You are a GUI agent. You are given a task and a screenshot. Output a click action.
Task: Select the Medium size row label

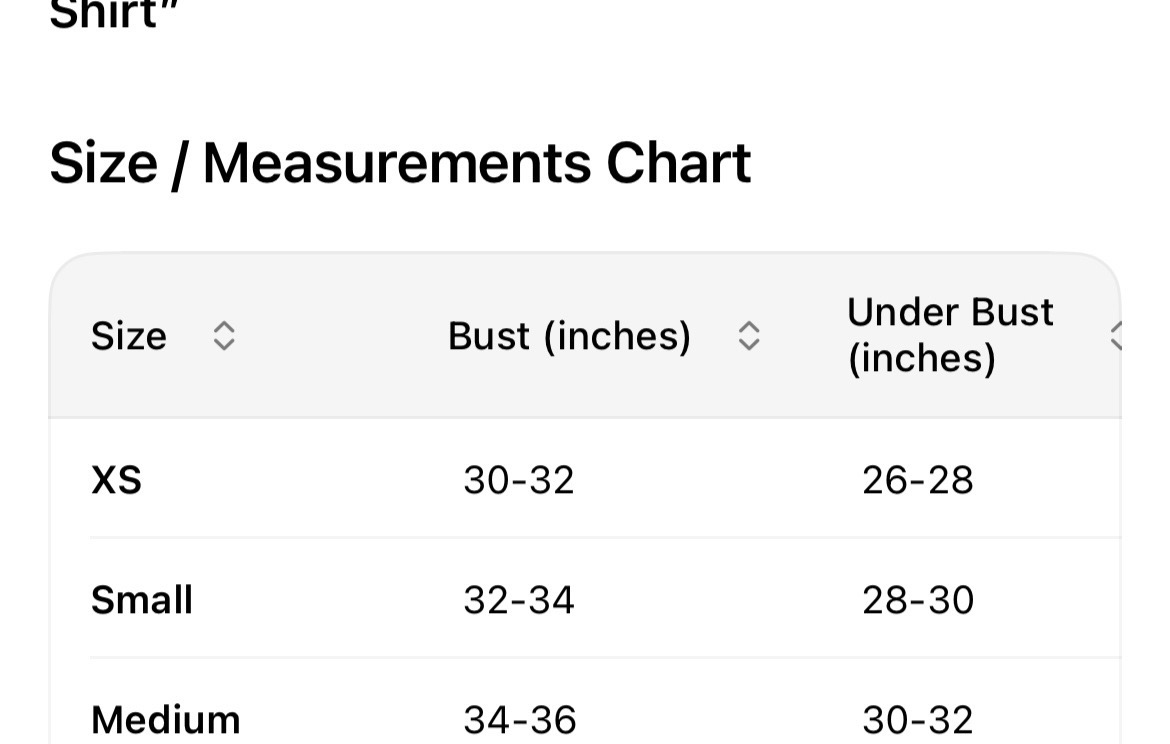click(166, 720)
